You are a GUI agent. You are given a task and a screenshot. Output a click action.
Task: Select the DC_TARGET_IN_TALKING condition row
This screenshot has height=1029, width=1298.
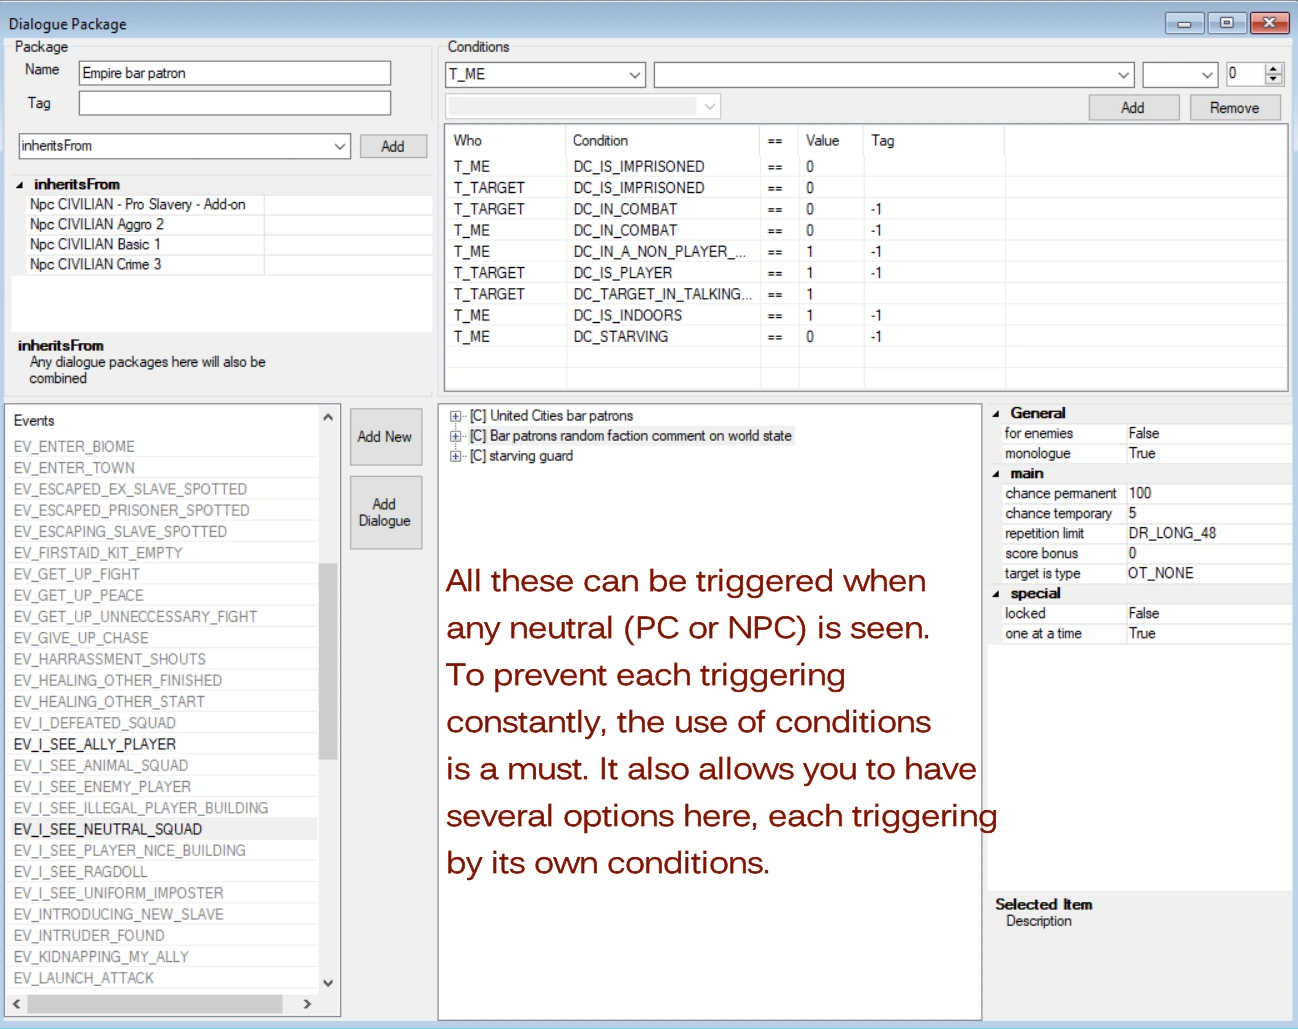pos(866,294)
